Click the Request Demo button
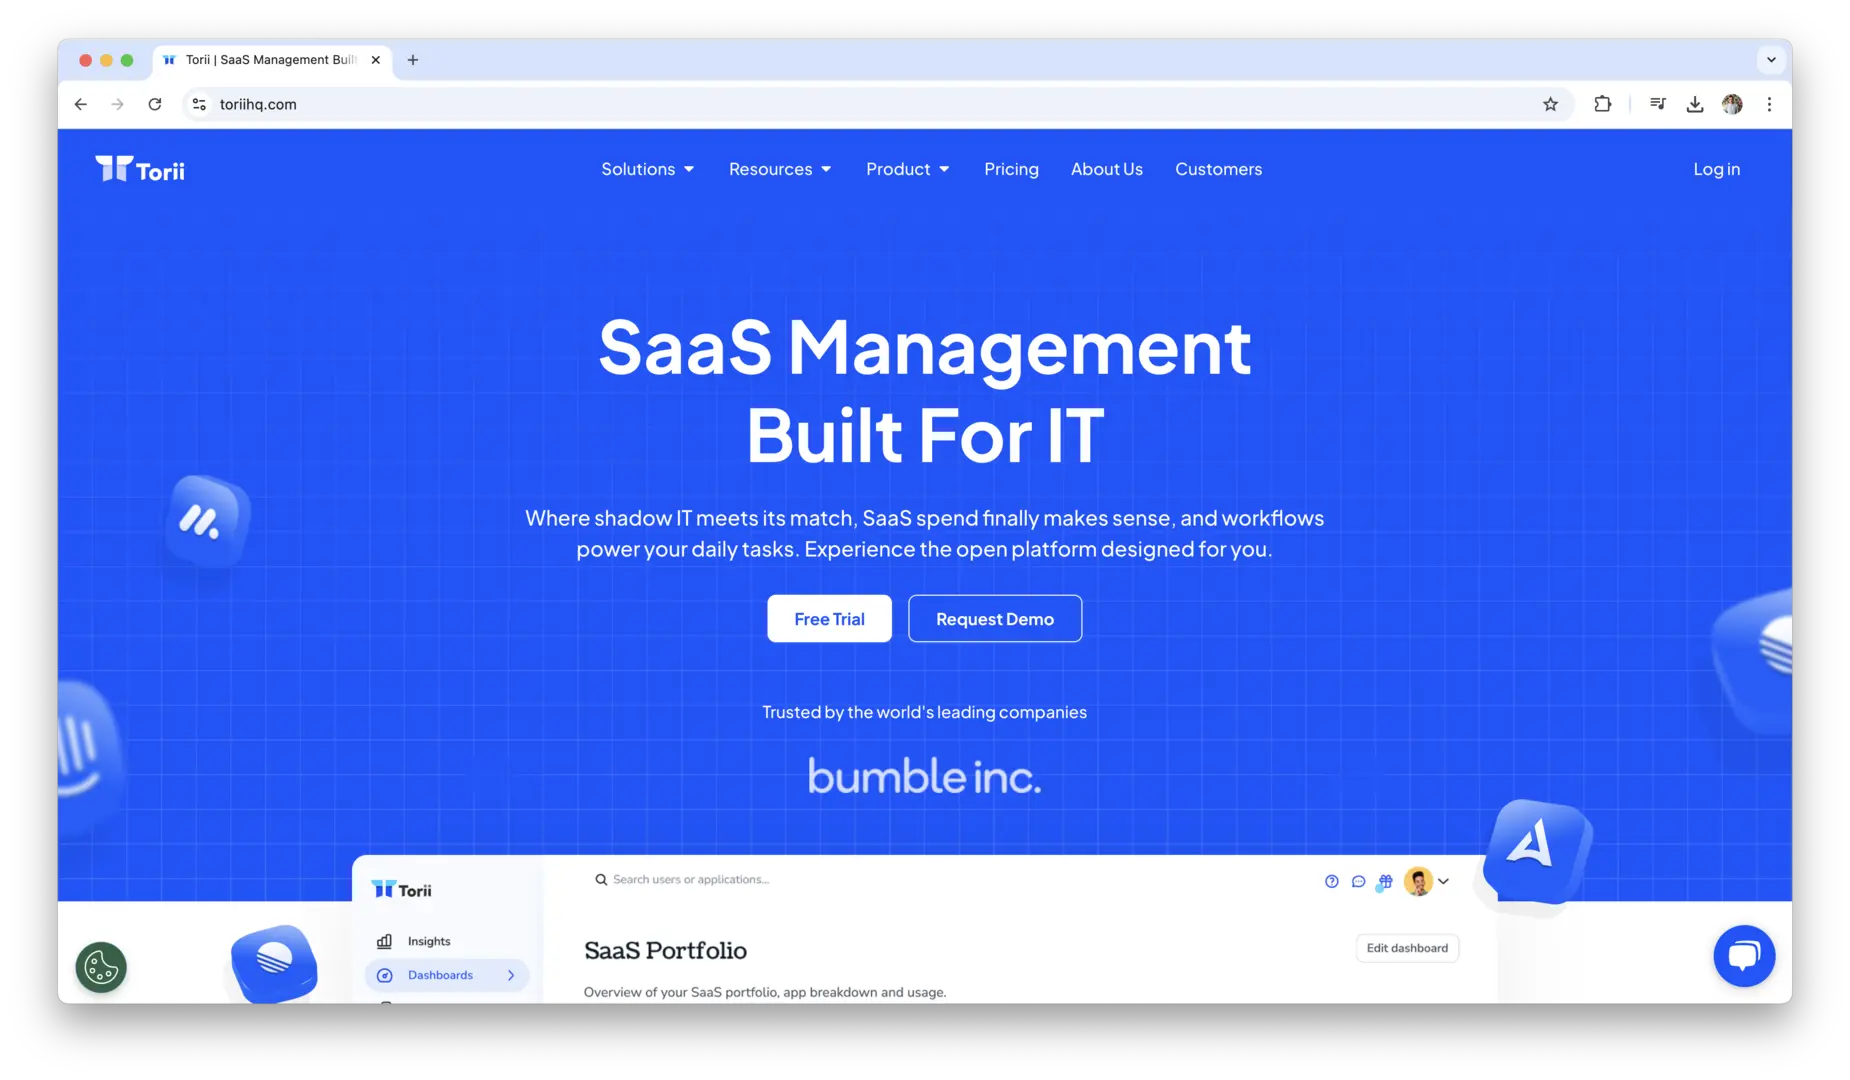This screenshot has height=1080, width=1850. point(994,619)
